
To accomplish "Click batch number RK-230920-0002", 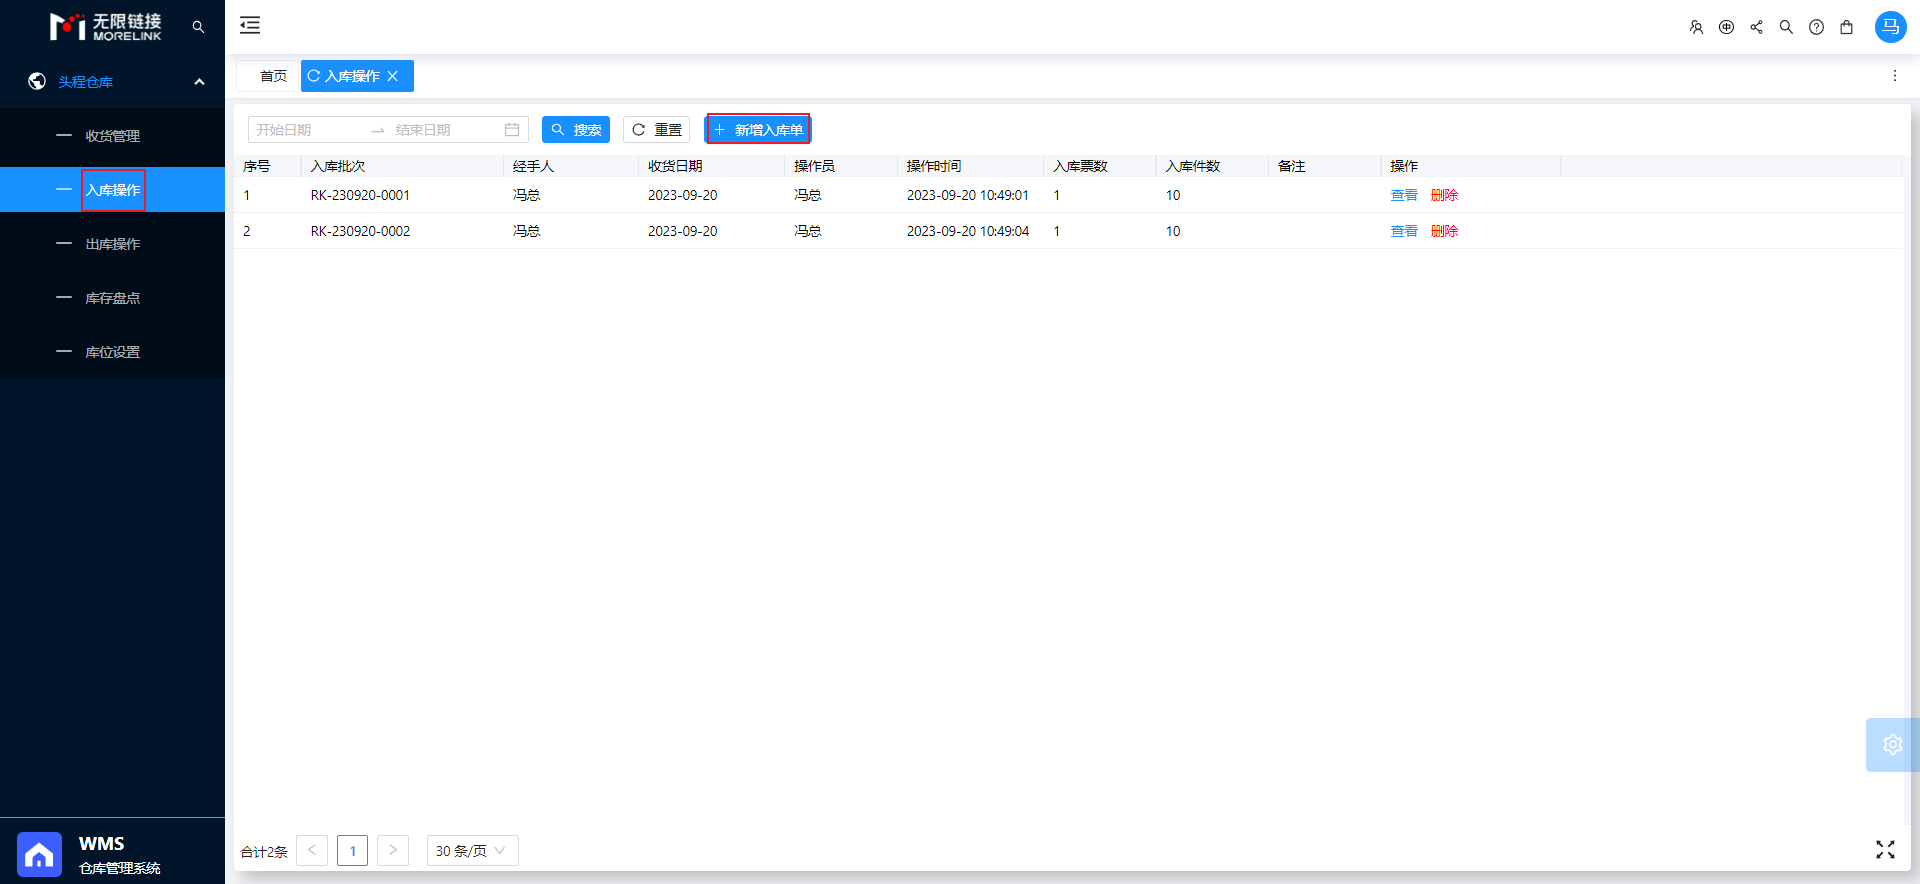I will tap(360, 231).
